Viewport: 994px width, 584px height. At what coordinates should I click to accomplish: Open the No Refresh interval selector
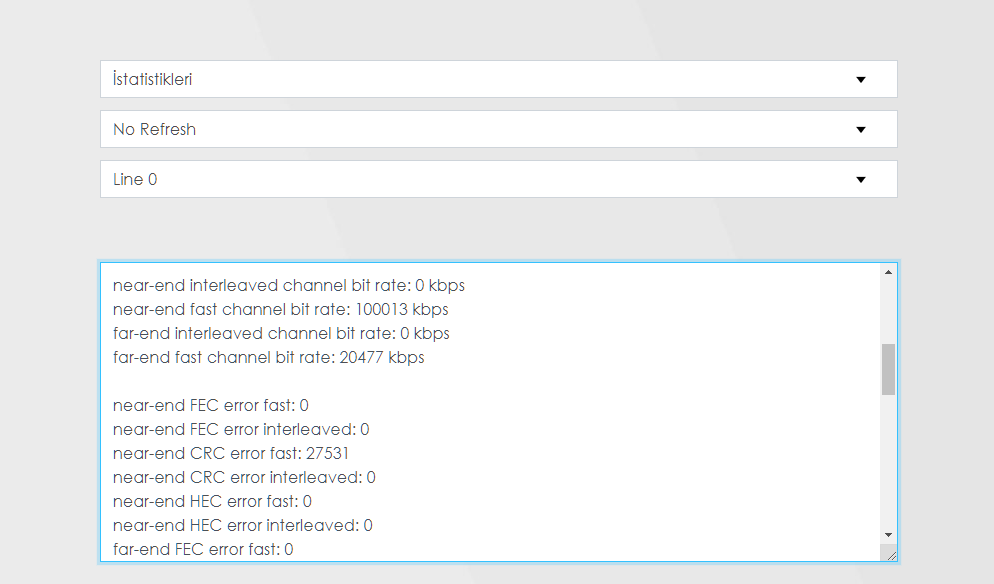(x=499, y=129)
